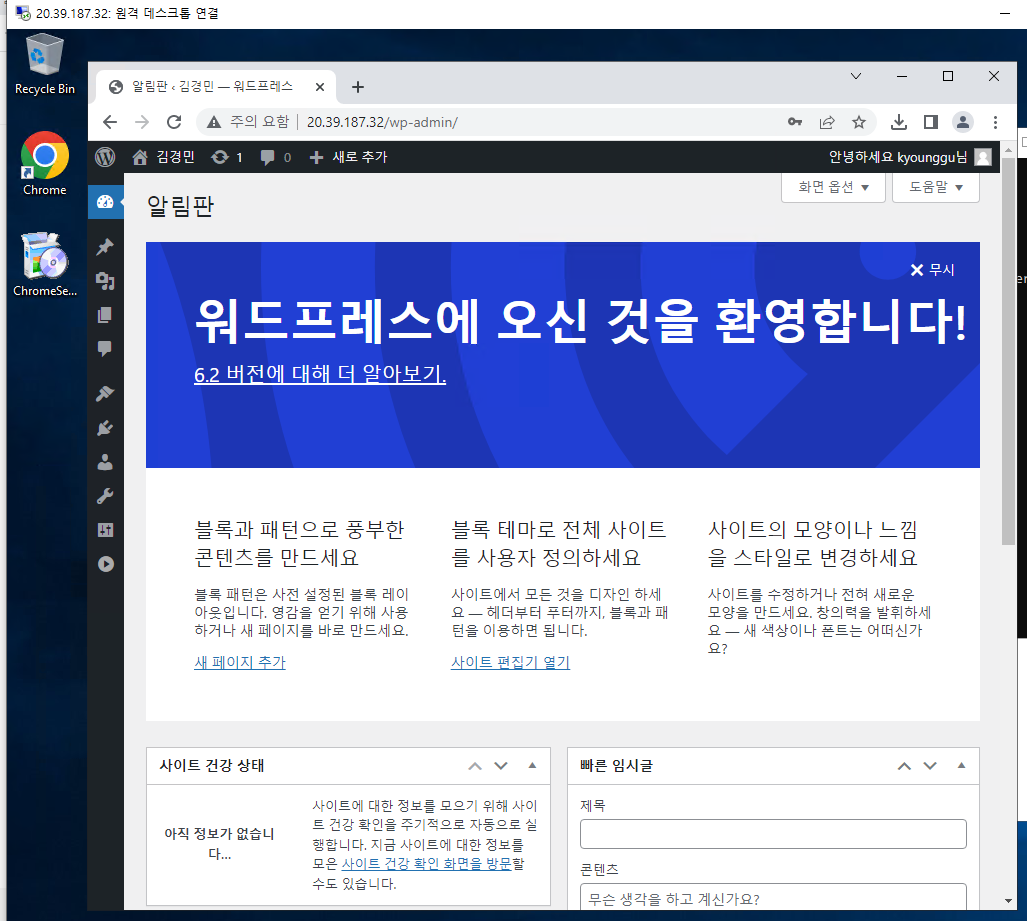Collapse 빠른 임시글 panel
This screenshot has width=1027, height=921.
[x=962, y=766]
